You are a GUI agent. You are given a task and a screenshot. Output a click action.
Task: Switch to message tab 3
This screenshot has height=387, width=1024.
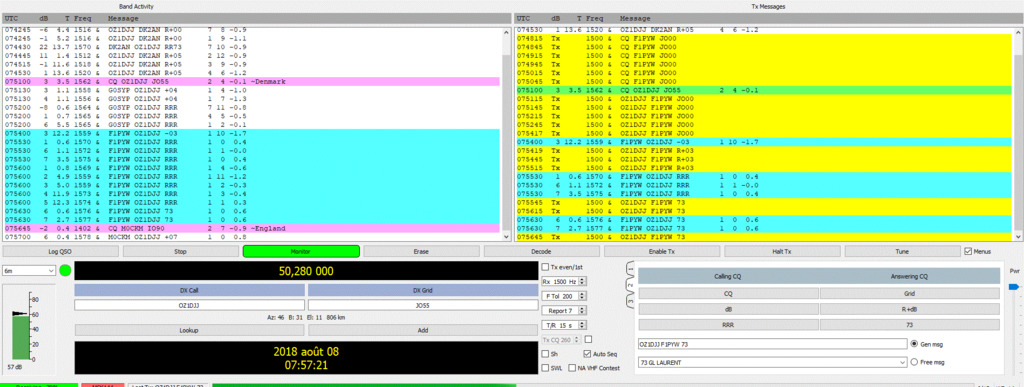[630, 302]
